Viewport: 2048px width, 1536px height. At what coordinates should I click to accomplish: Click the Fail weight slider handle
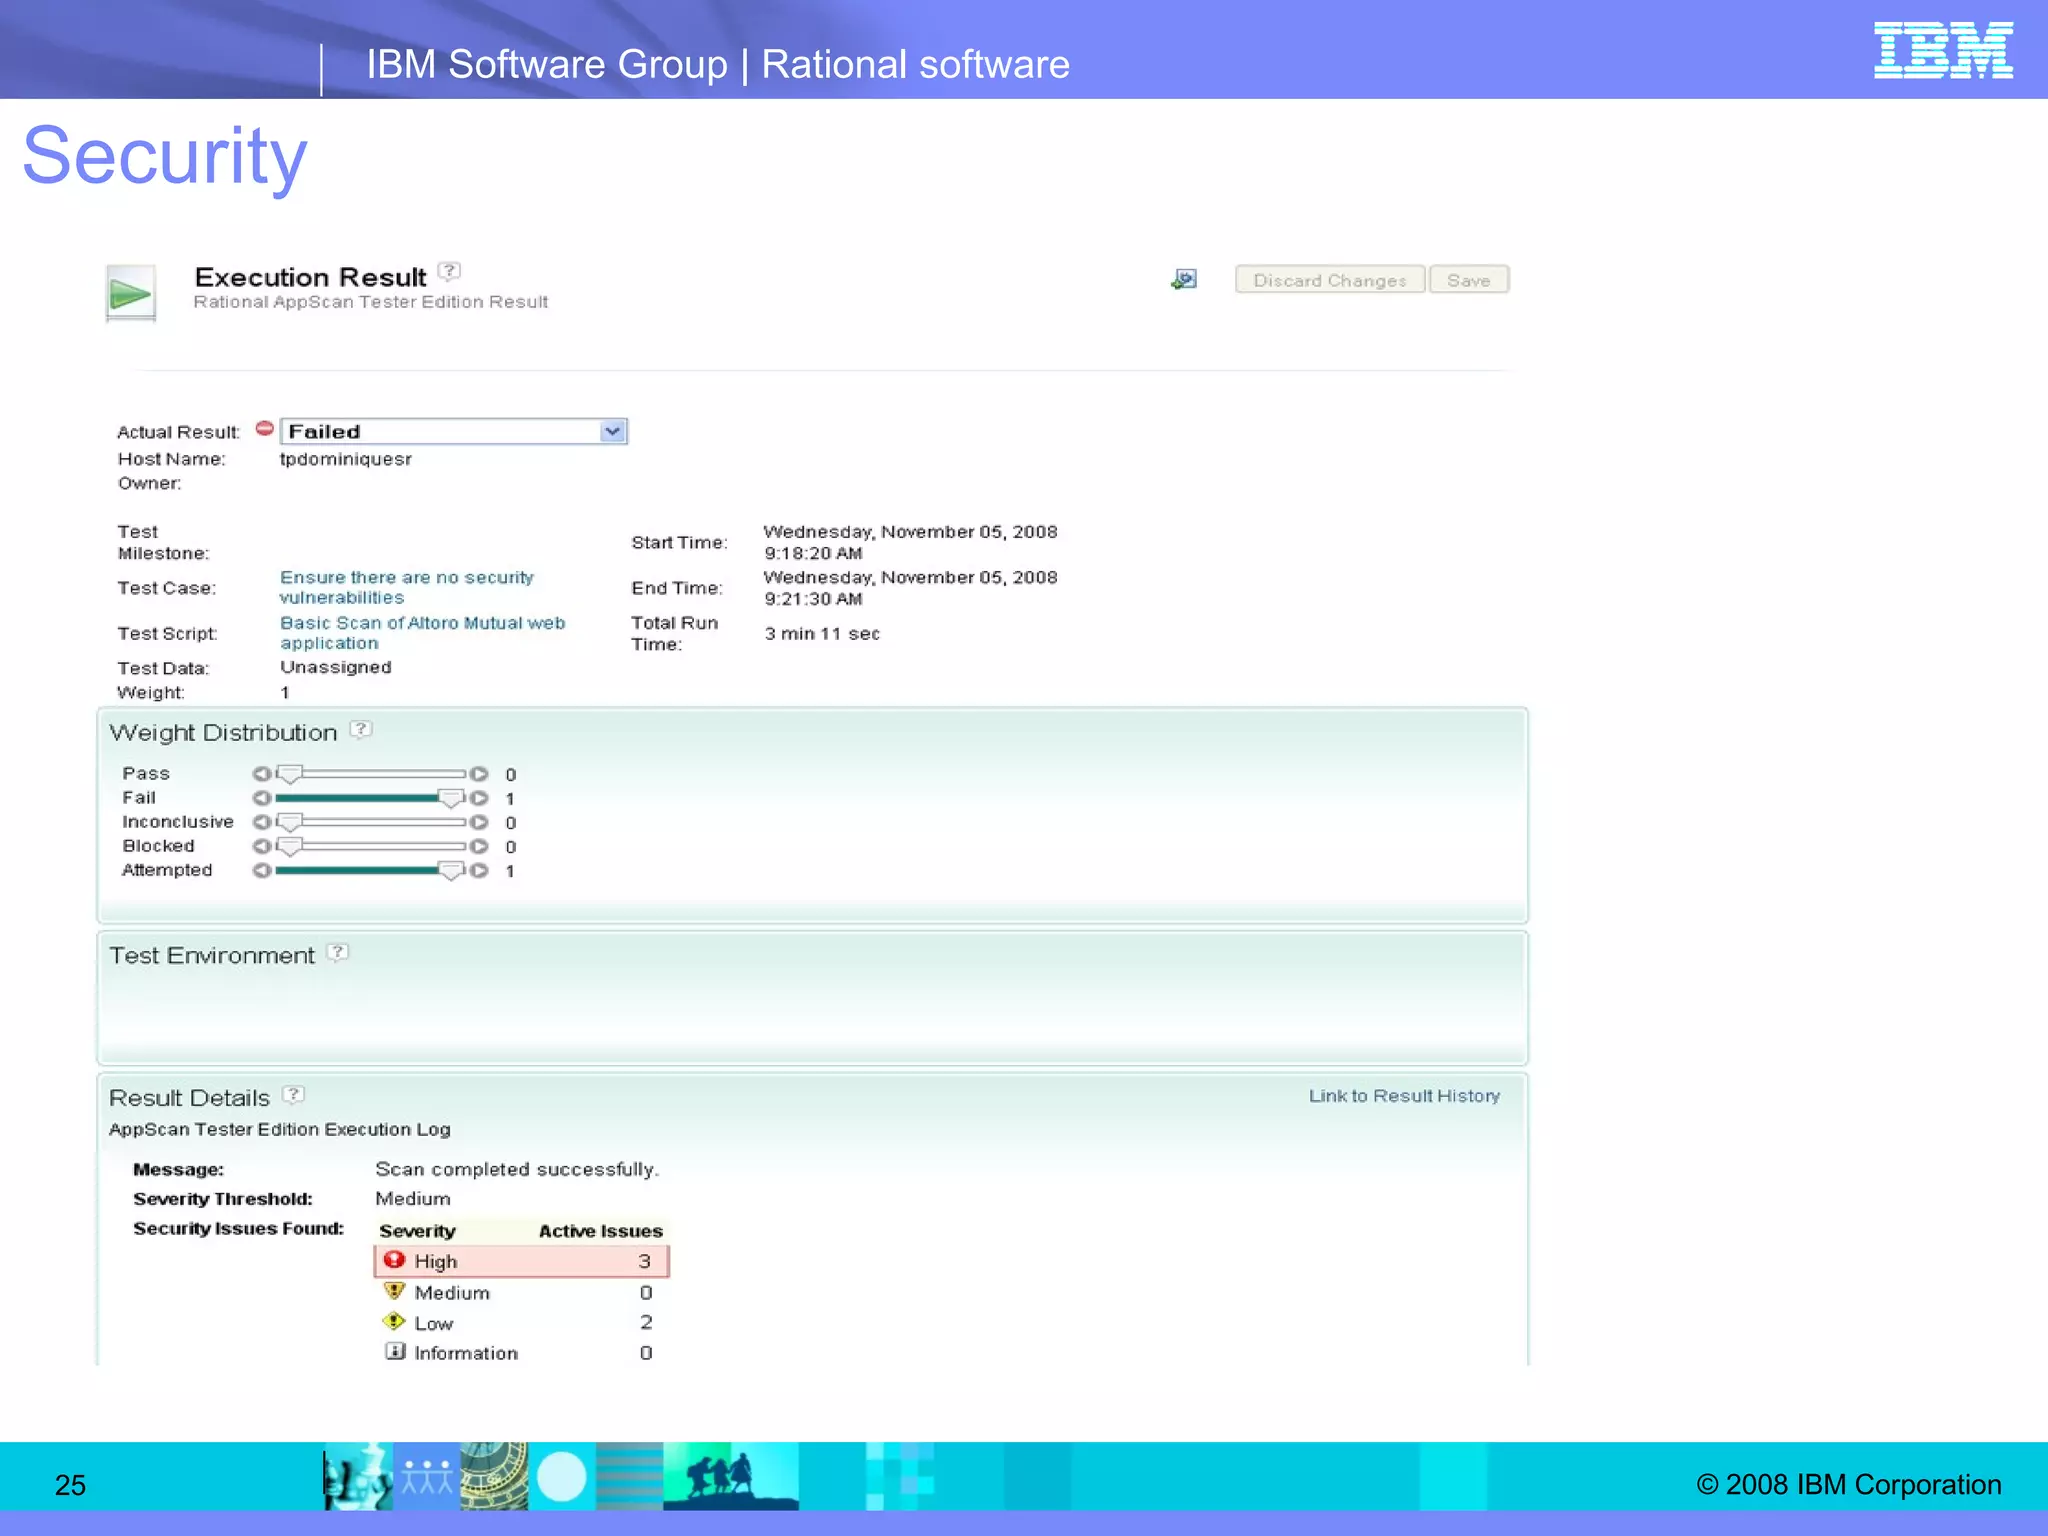pos(451,798)
